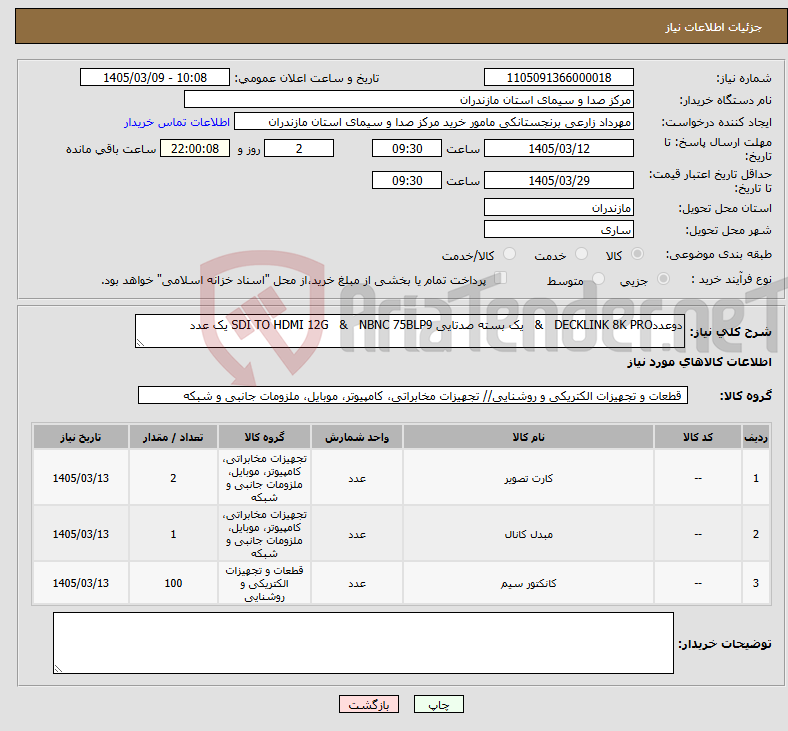788x731 pixels.
Task: Click the row number 3 cell
Action: point(756,583)
